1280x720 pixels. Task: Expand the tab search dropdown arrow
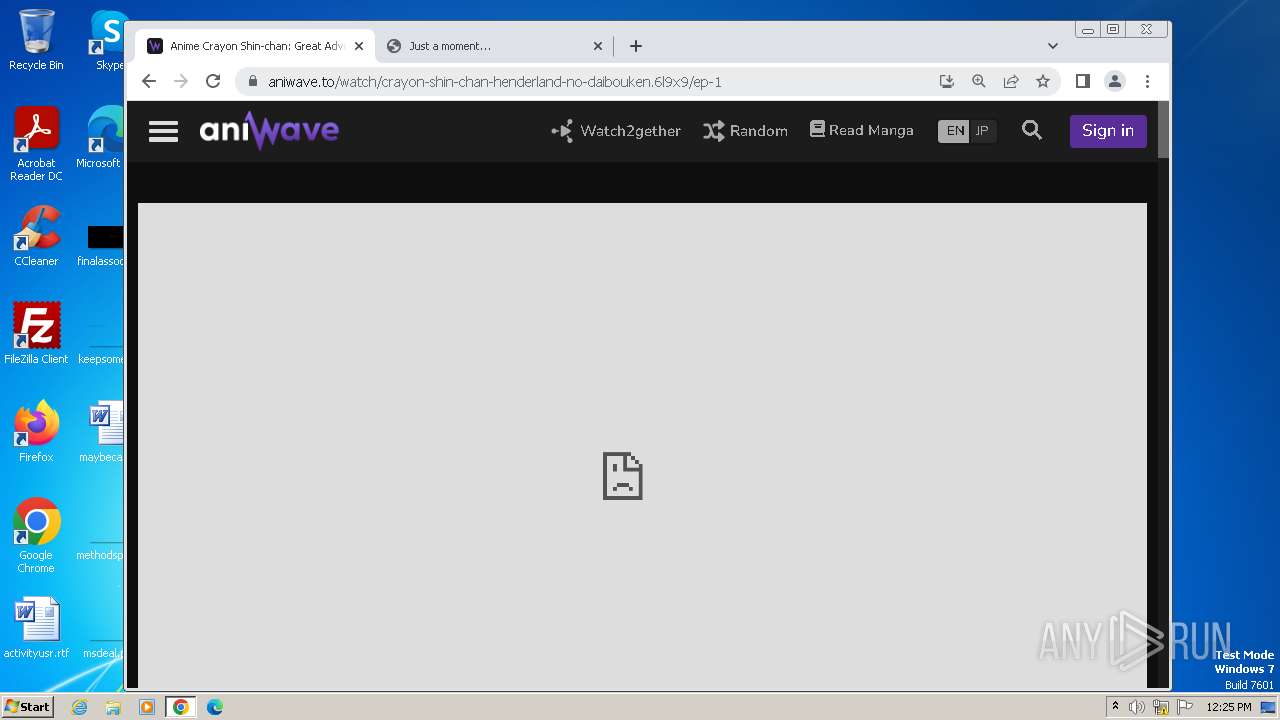(x=1053, y=46)
